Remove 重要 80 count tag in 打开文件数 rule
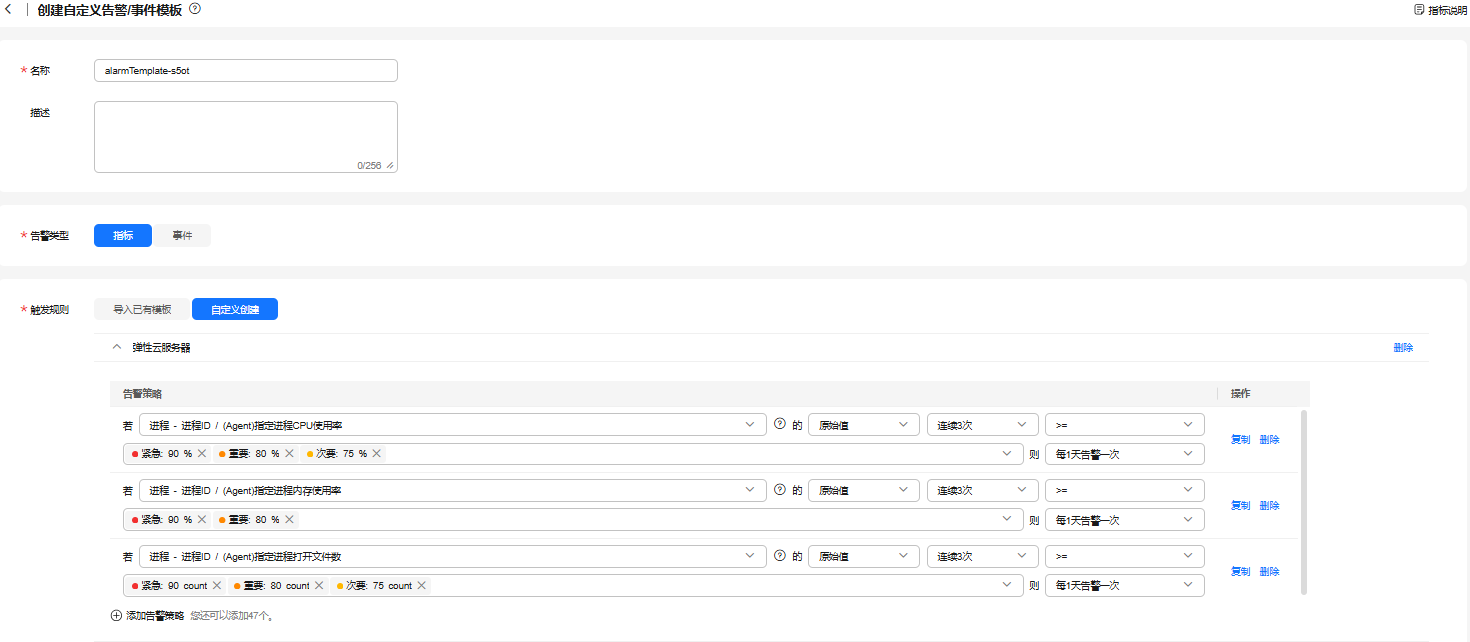Viewport: 1470px width, 642px height. point(320,586)
